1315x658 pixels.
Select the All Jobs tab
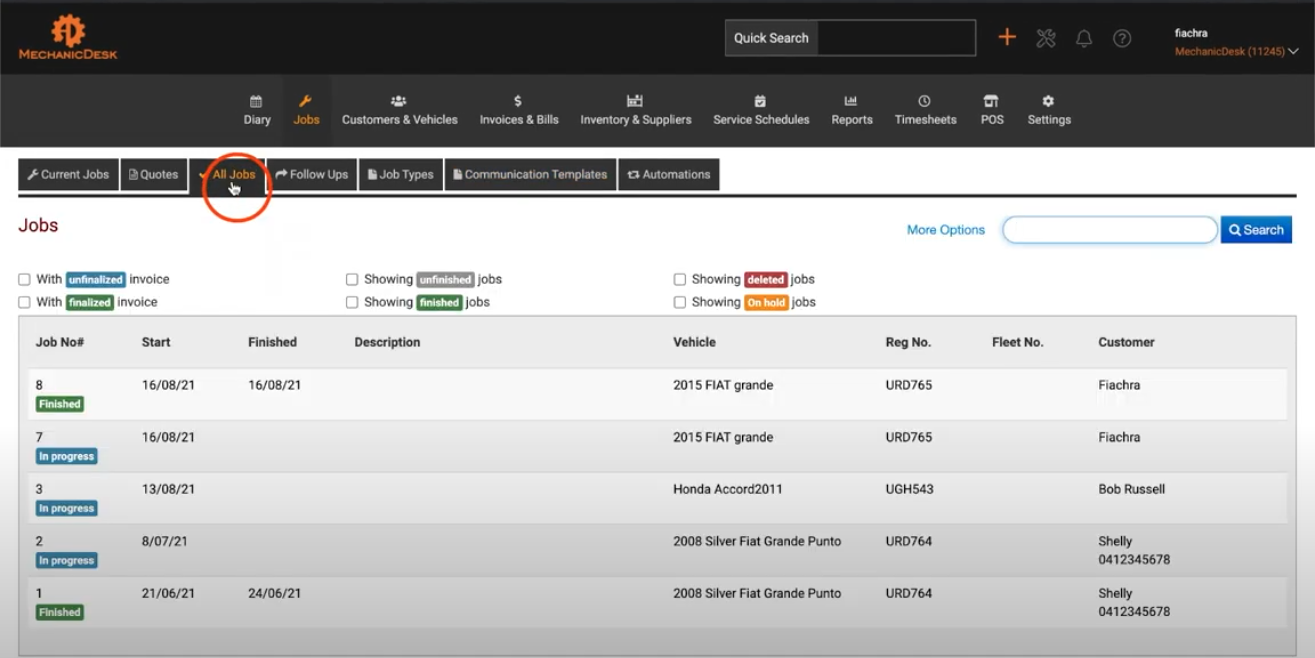(227, 174)
